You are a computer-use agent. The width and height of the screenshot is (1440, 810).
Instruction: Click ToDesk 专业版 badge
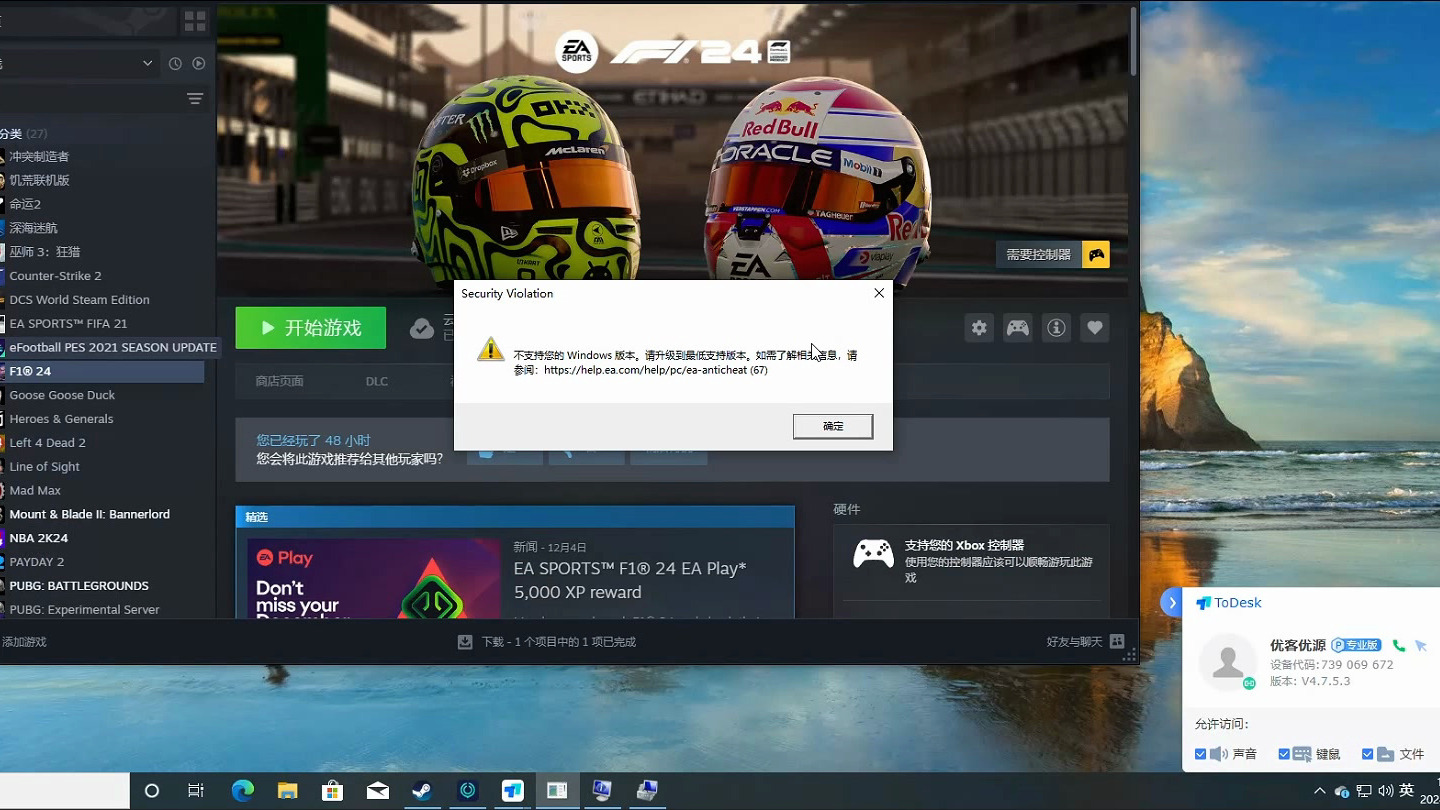[x=1356, y=645]
